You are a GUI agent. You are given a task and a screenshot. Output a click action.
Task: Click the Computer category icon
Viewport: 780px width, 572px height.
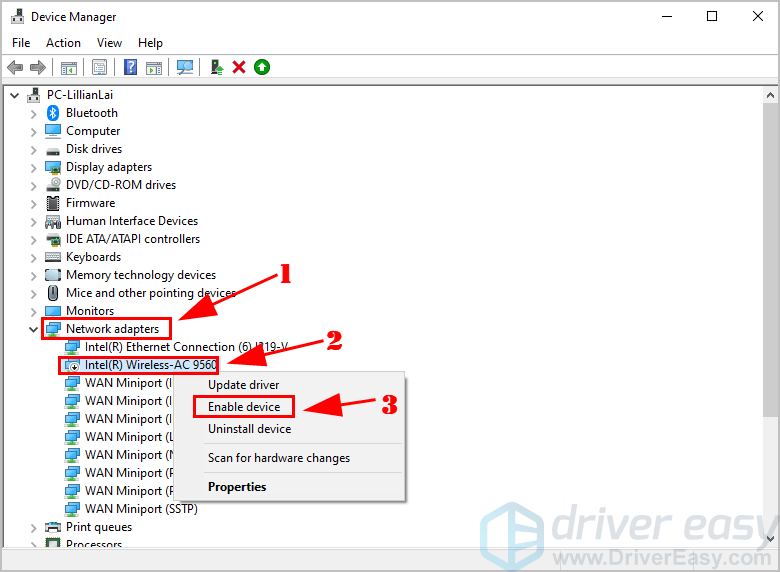click(53, 131)
